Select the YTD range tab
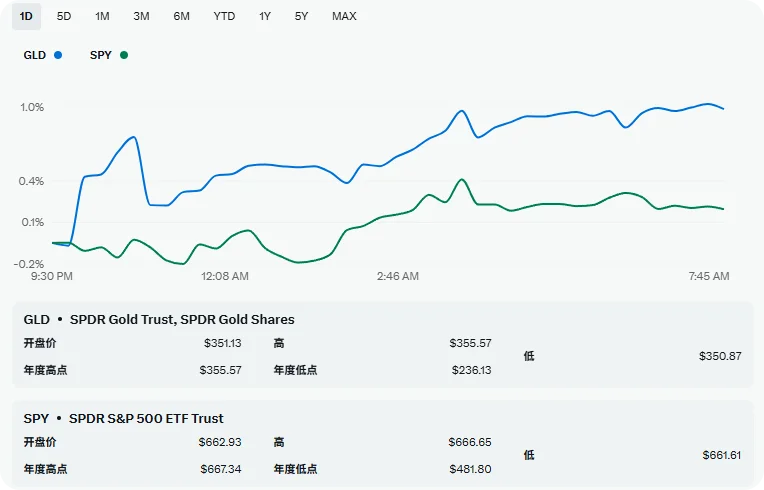This screenshot has width=764, height=490. [224, 16]
